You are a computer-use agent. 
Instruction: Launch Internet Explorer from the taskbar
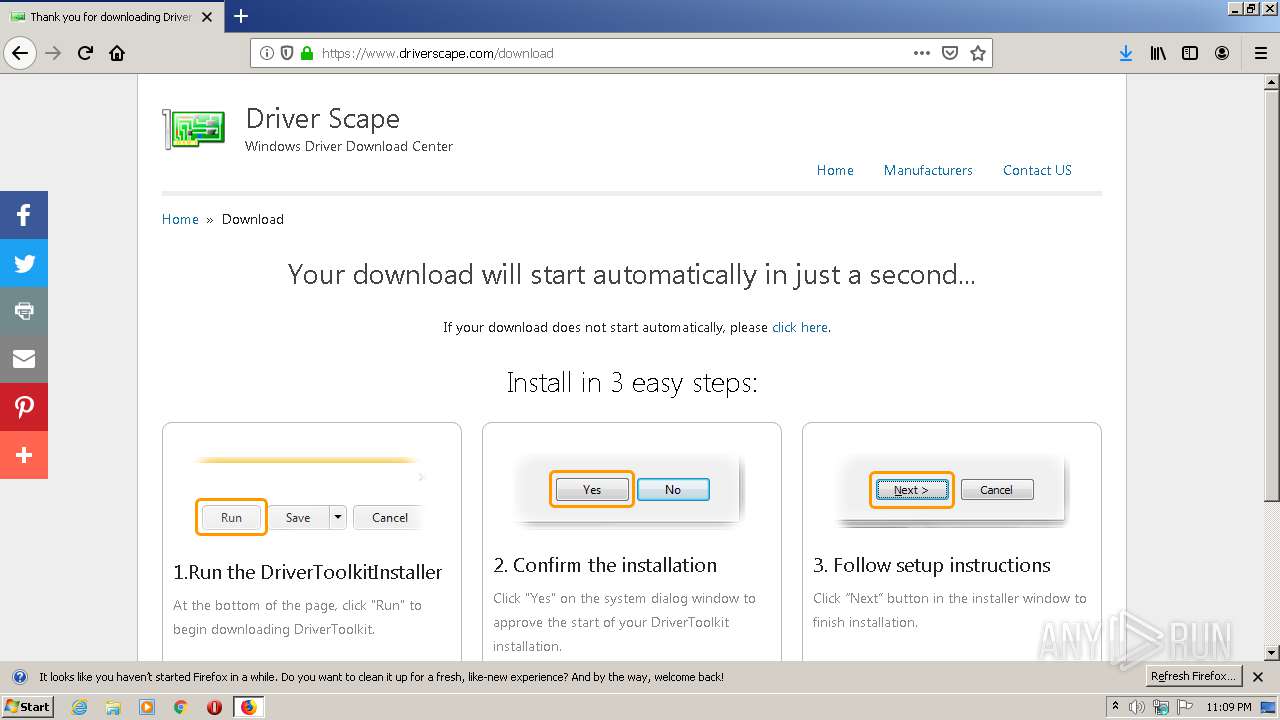point(79,707)
